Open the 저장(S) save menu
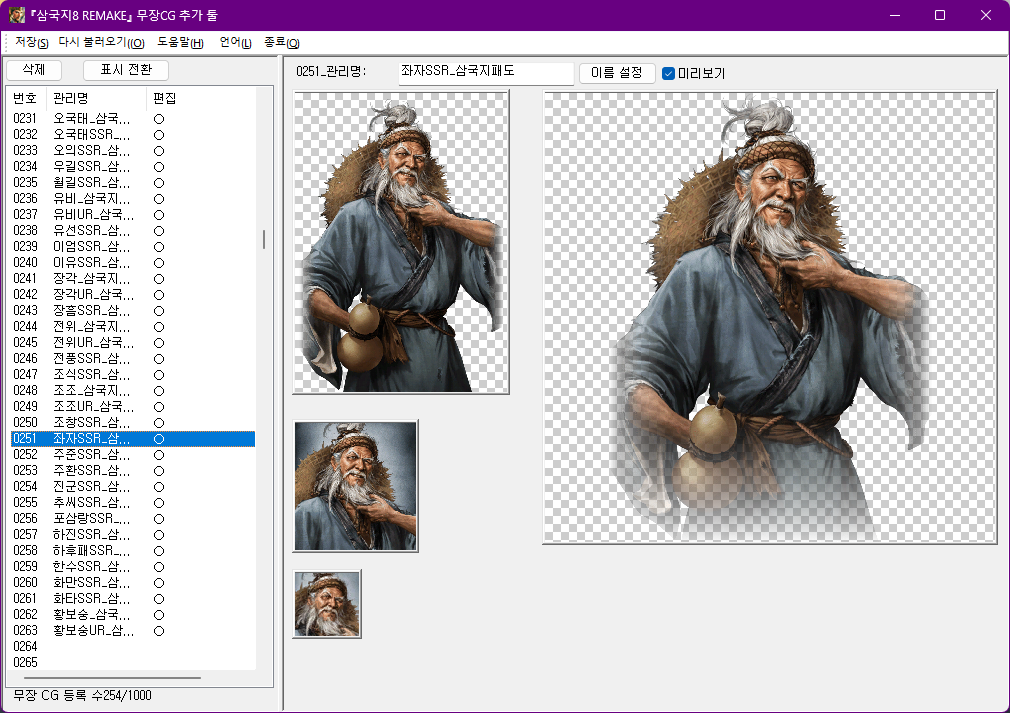 coord(32,43)
